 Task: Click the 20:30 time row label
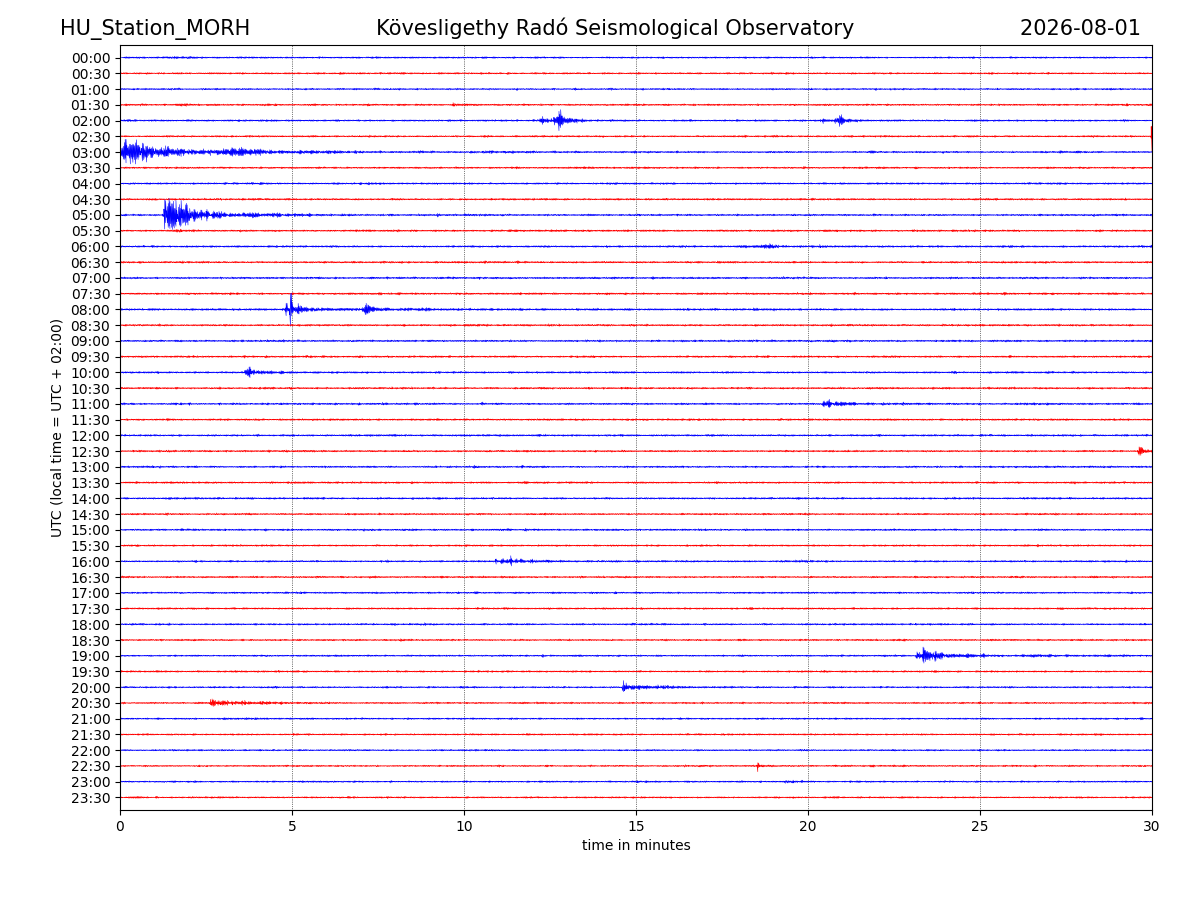pos(91,704)
